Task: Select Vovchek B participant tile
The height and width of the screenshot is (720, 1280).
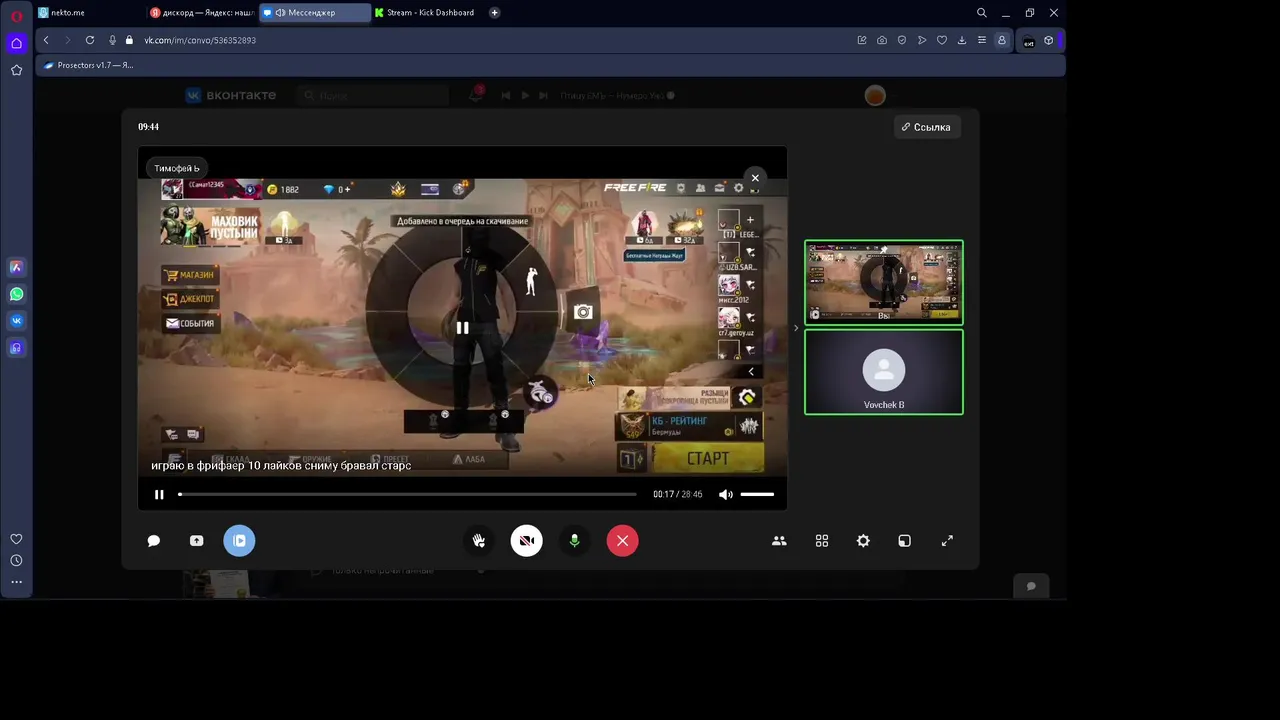Action: (884, 372)
